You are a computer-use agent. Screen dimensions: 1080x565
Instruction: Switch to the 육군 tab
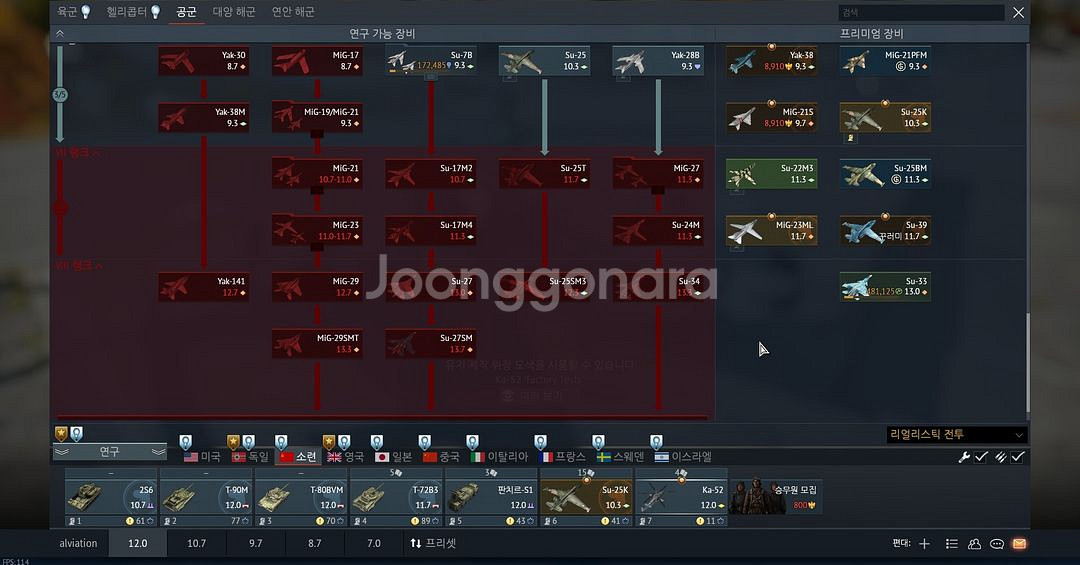tap(73, 12)
